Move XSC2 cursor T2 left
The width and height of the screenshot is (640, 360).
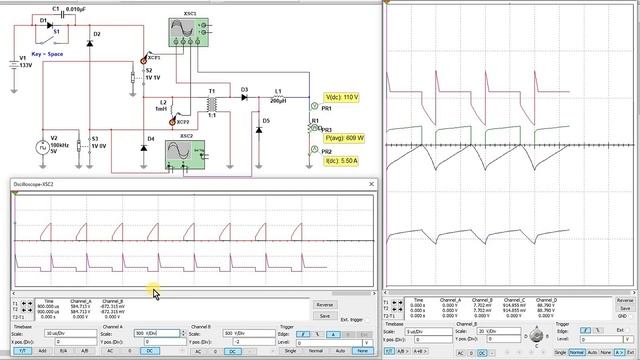[24, 310]
